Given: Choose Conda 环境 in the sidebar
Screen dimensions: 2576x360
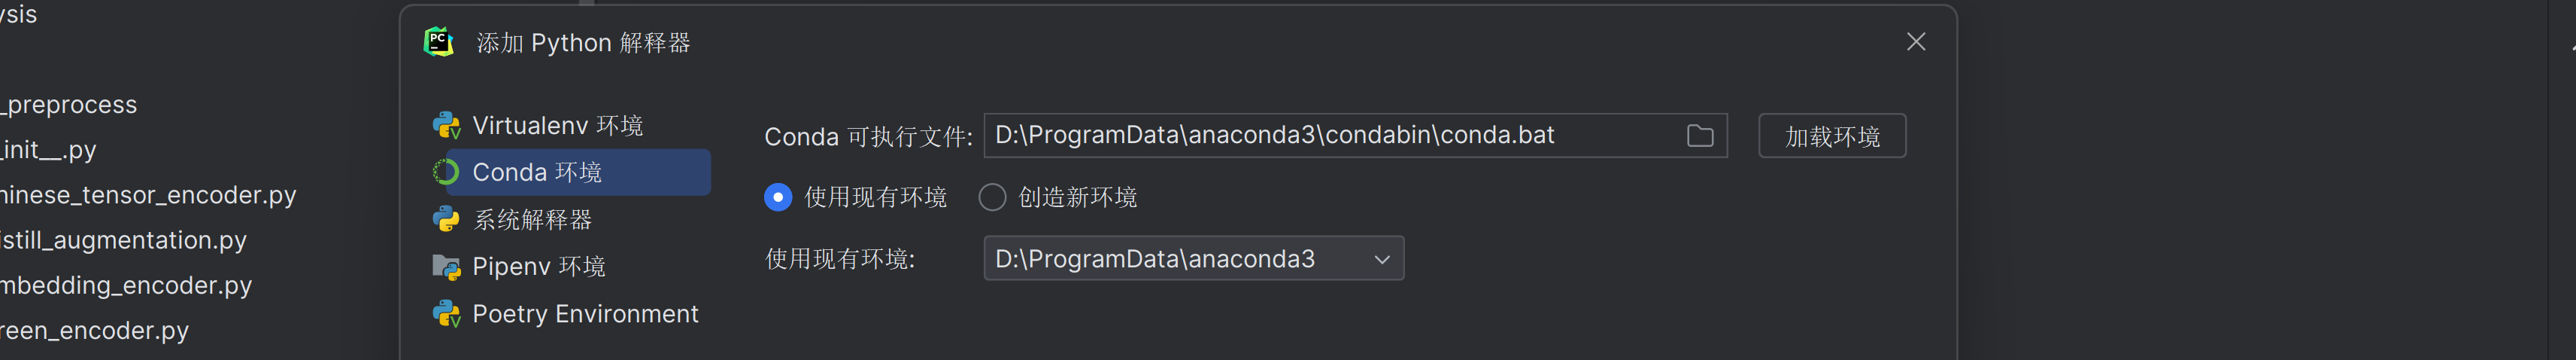Looking at the screenshot, I should [537, 173].
